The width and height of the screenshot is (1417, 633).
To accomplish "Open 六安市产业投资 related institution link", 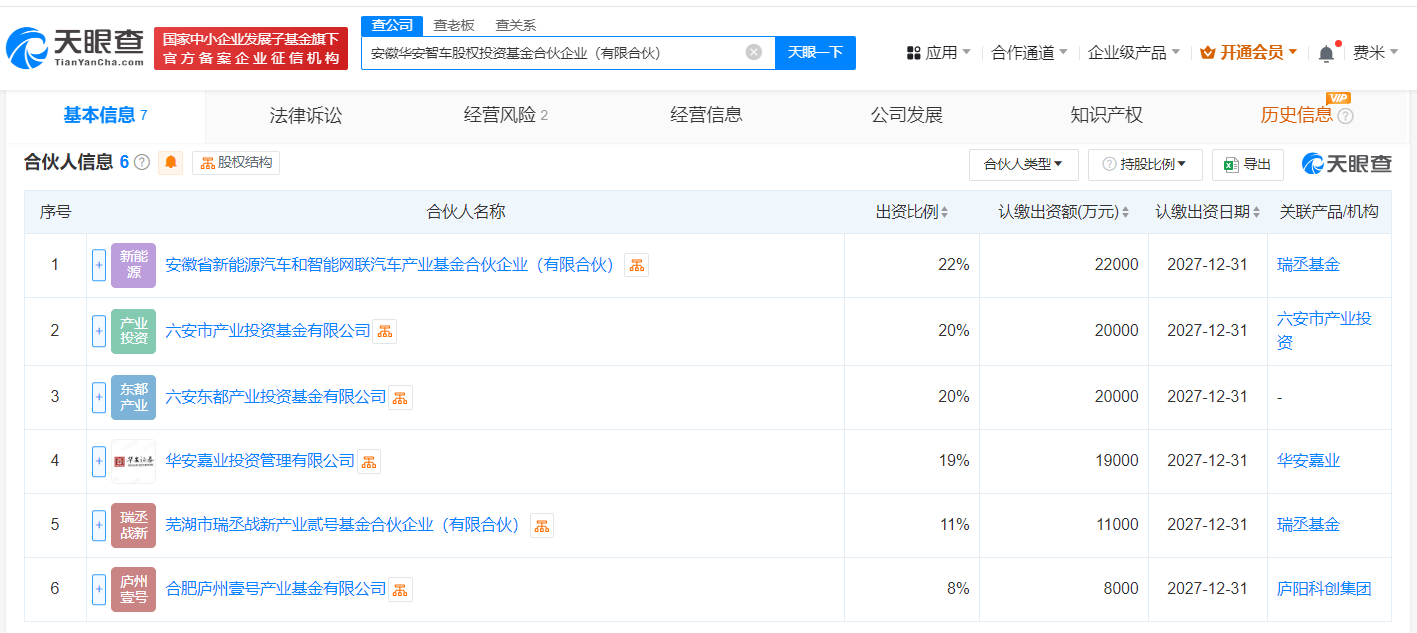I will click(x=1324, y=331).
